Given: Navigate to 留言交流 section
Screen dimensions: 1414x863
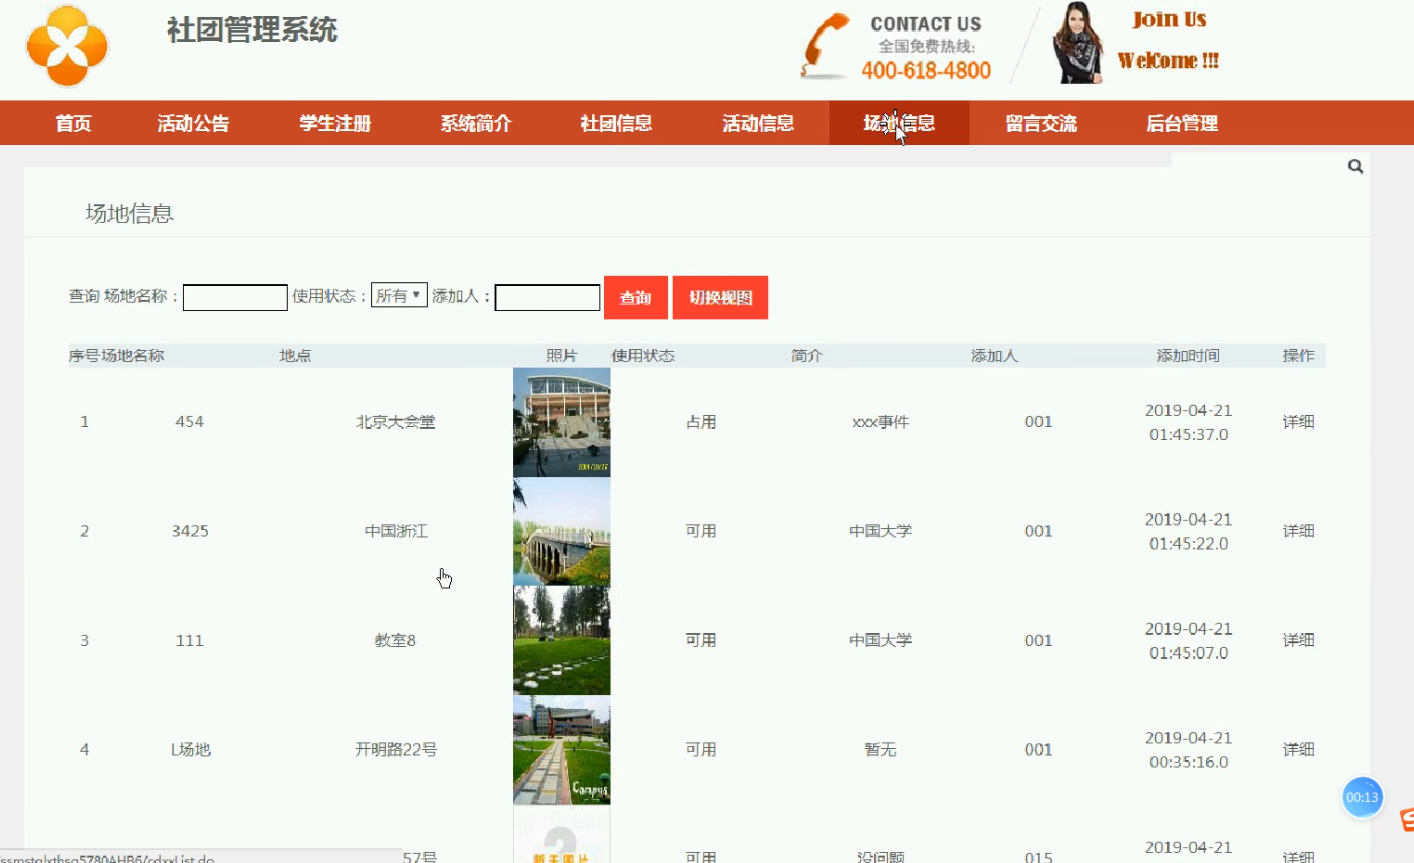Looking at the screenshot, I should 1040,122.
